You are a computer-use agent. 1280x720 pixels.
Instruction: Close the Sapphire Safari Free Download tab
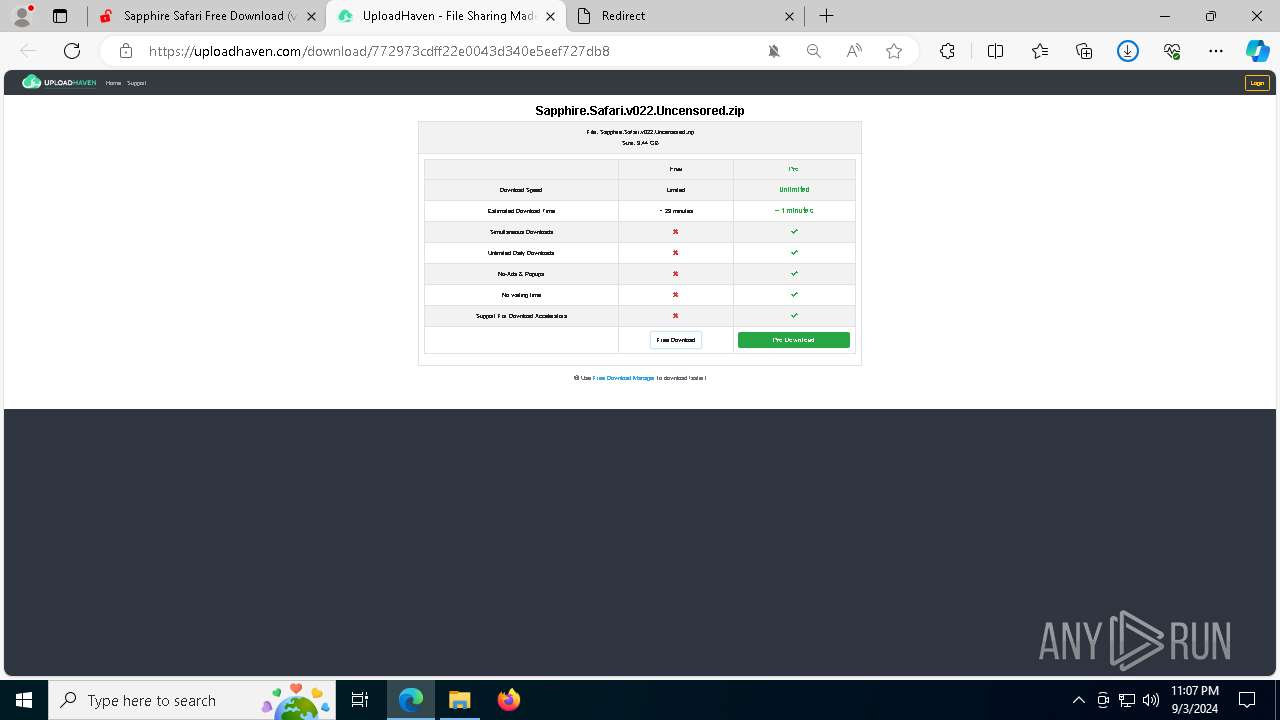[x=311, y=16]
